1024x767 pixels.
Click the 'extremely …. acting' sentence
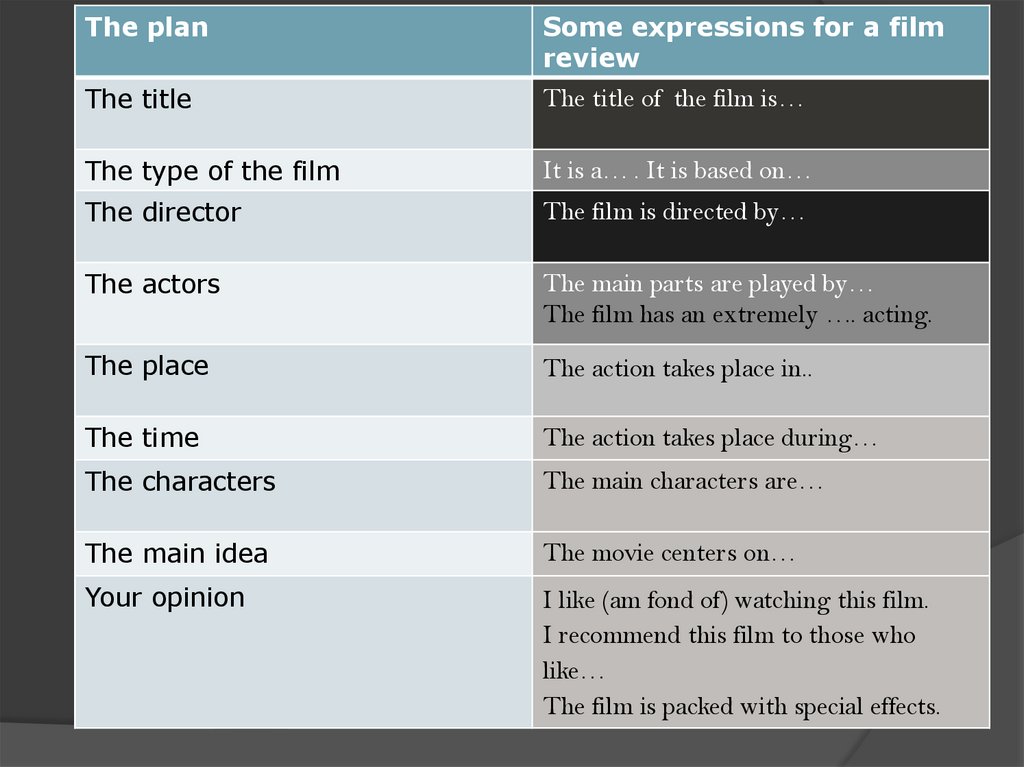pos(737,315)
